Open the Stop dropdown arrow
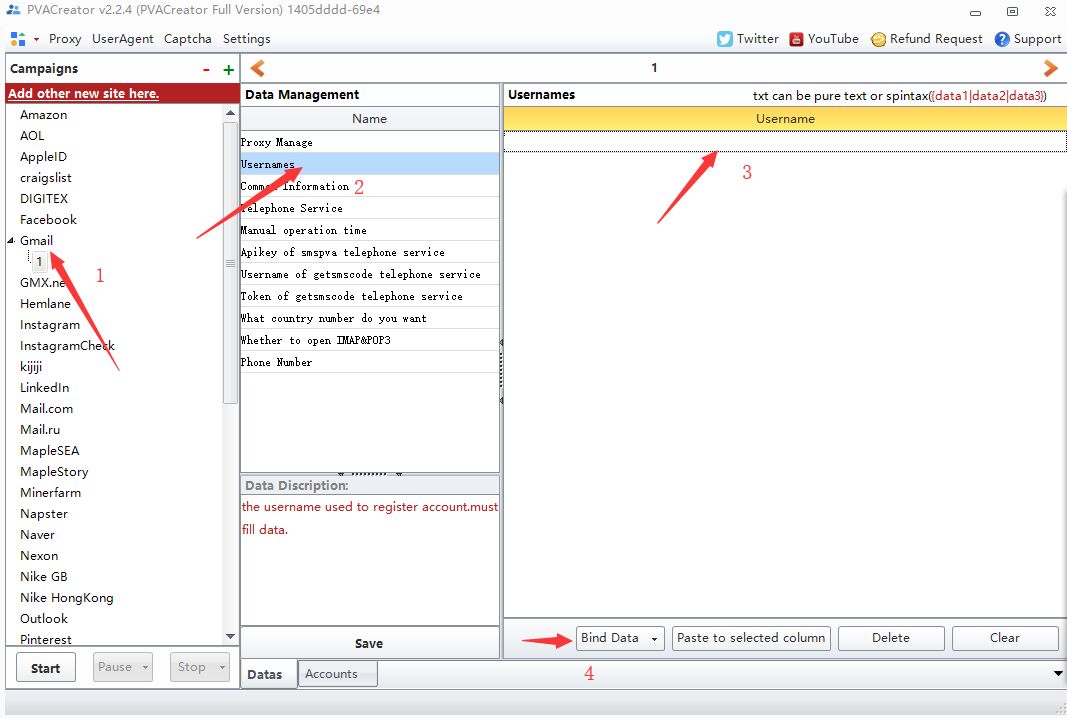 point(222,668)
